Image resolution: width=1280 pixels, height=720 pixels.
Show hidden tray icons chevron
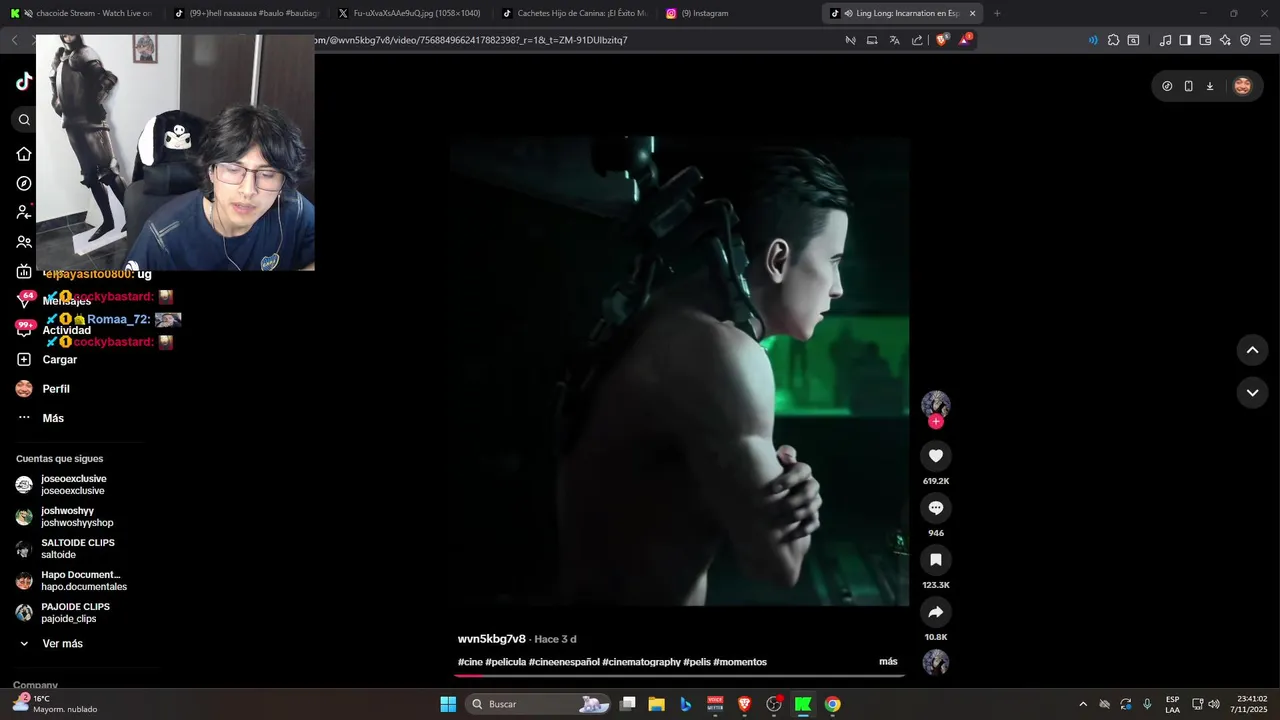point(1083,704)
